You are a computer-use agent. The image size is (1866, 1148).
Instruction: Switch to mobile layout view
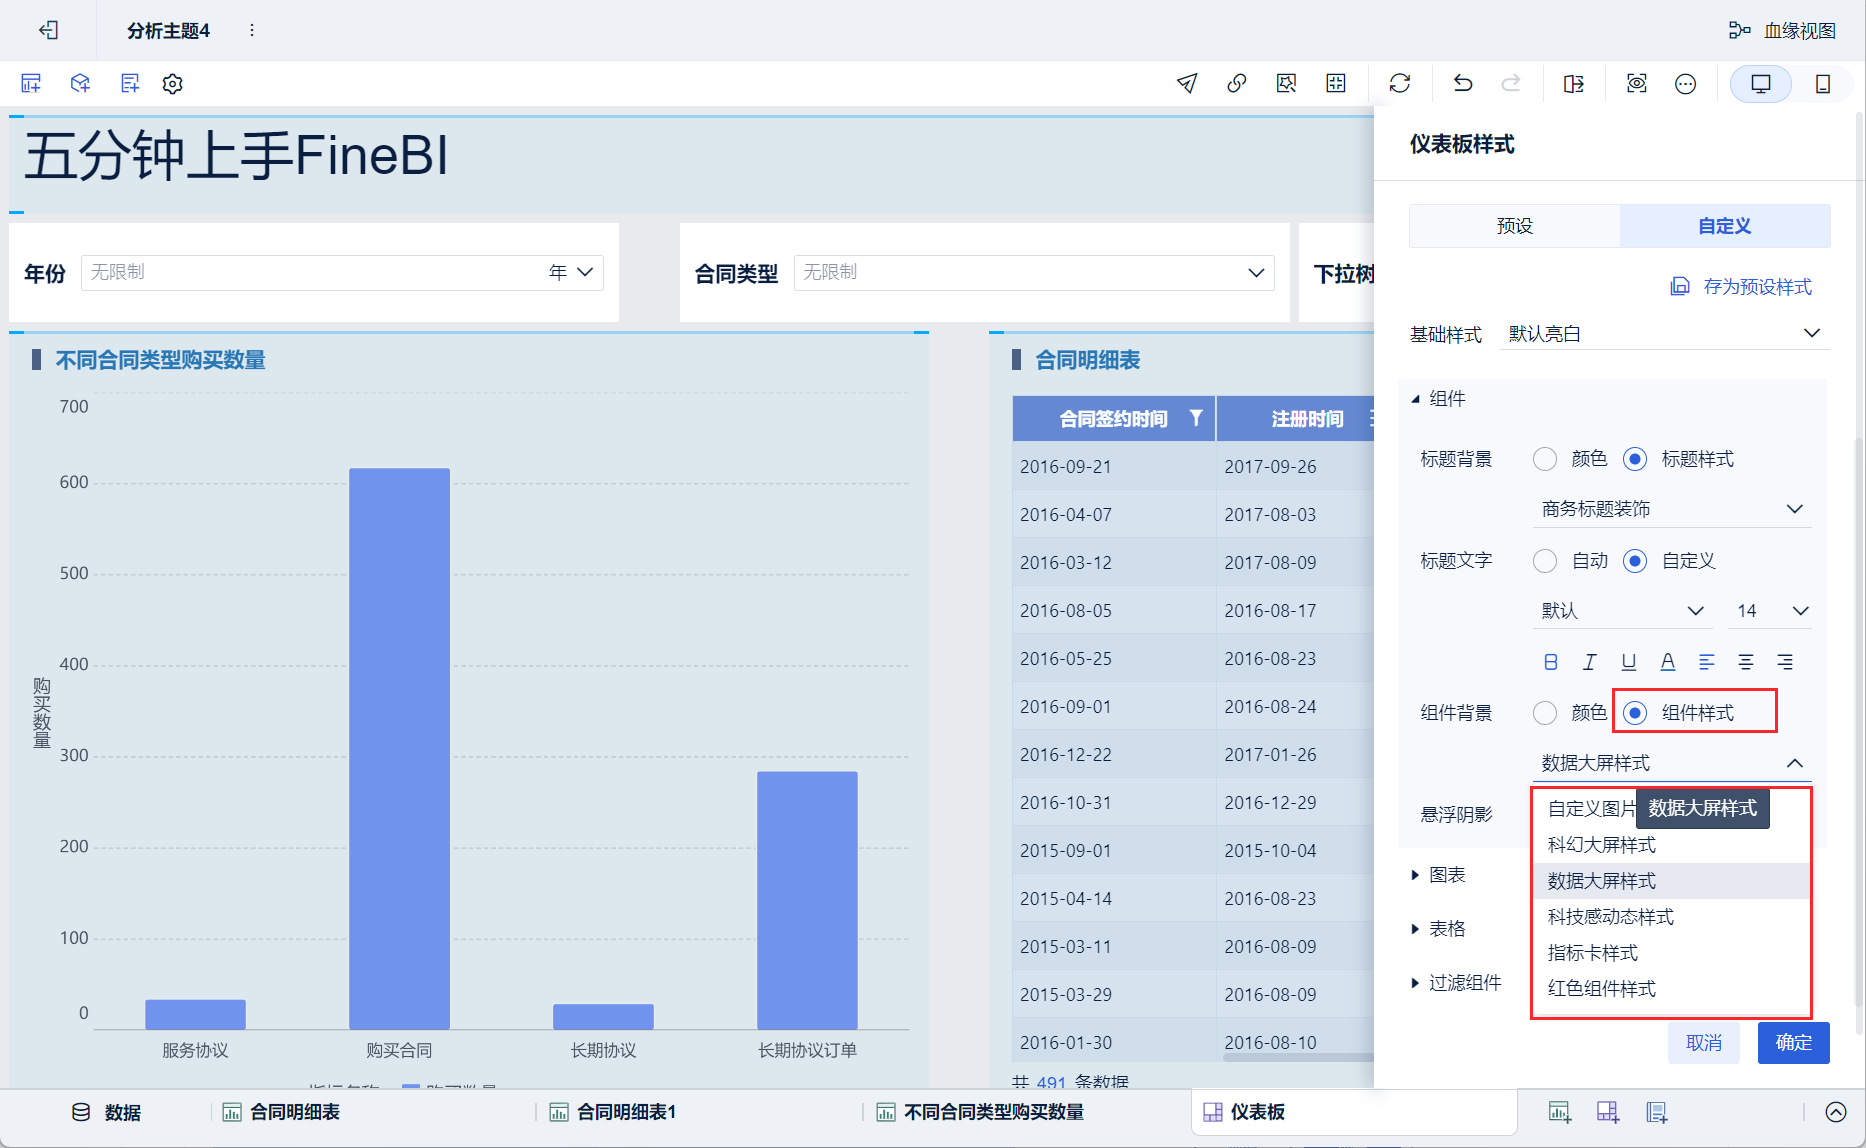[x=1823, y=83]
